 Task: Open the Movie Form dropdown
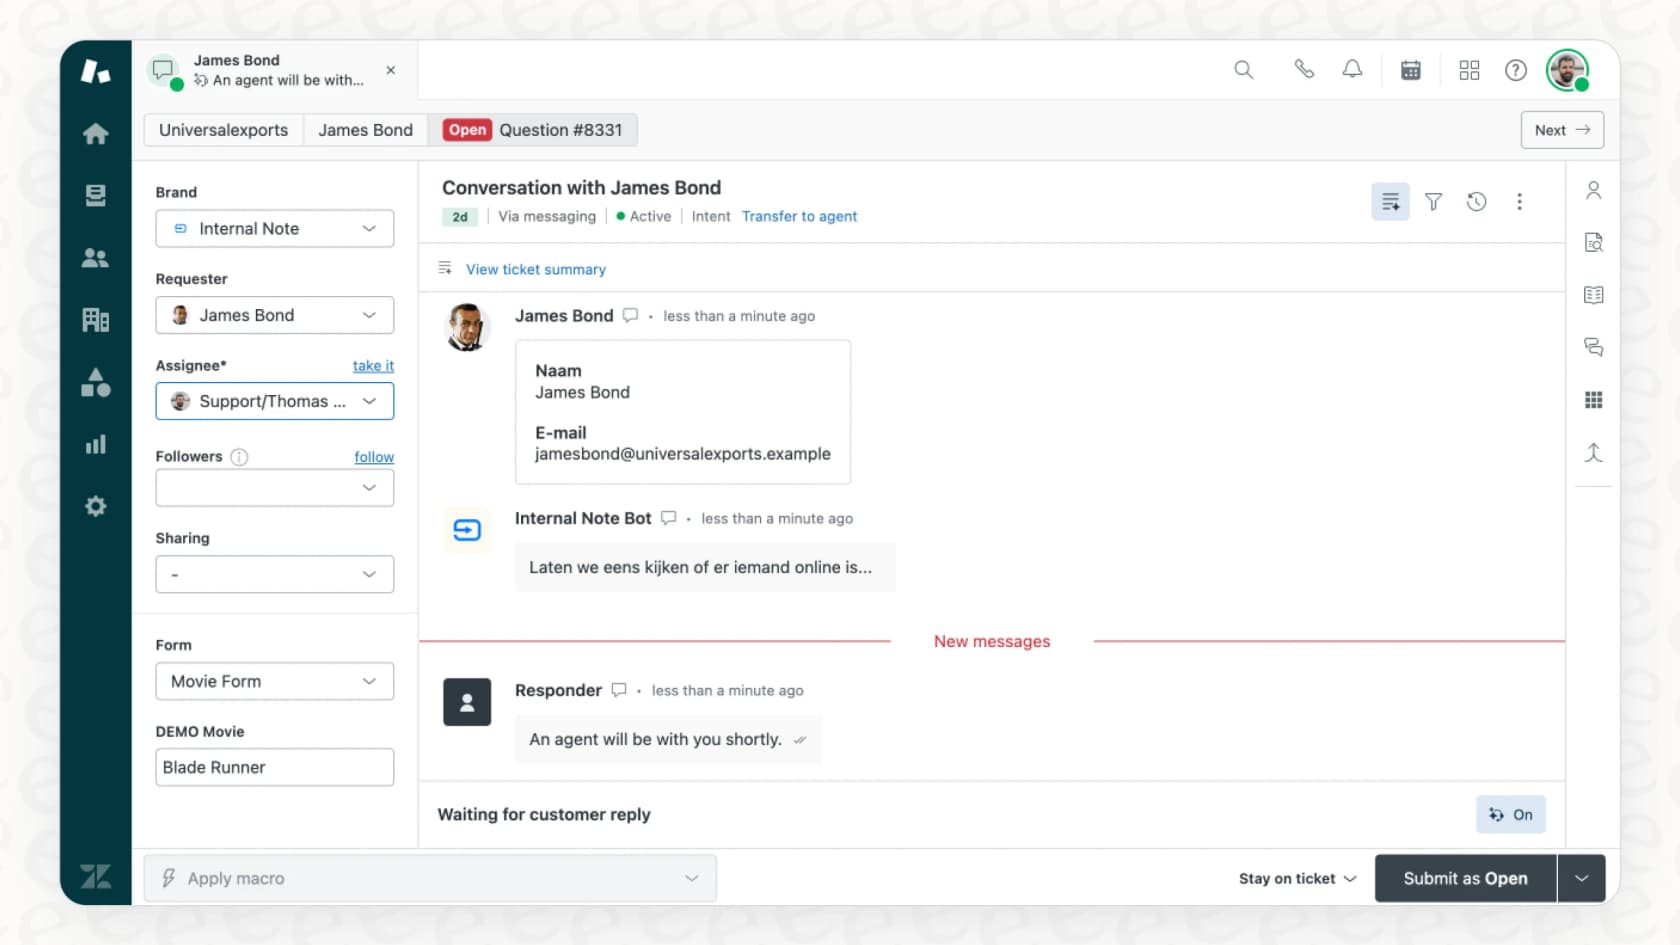(x=275, y=681)
